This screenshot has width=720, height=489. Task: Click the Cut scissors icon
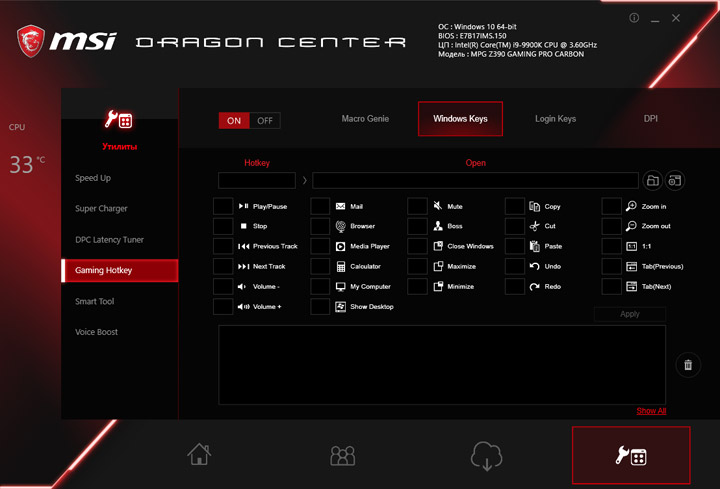pyautogui.click(x=534, y=226)
